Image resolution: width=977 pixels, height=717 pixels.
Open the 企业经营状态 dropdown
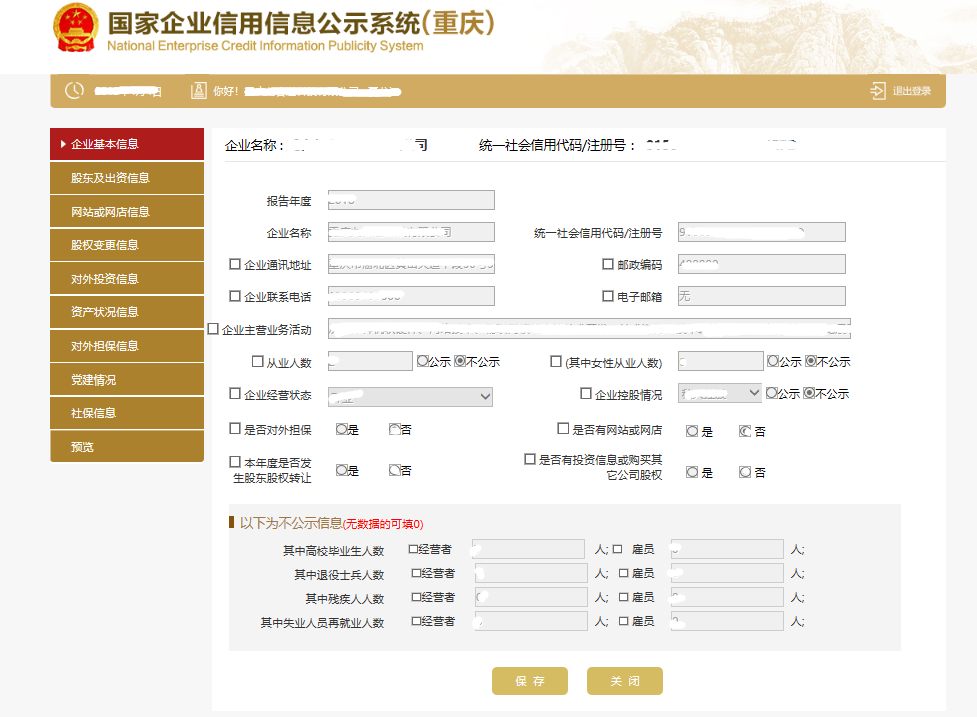pos(410,396)
